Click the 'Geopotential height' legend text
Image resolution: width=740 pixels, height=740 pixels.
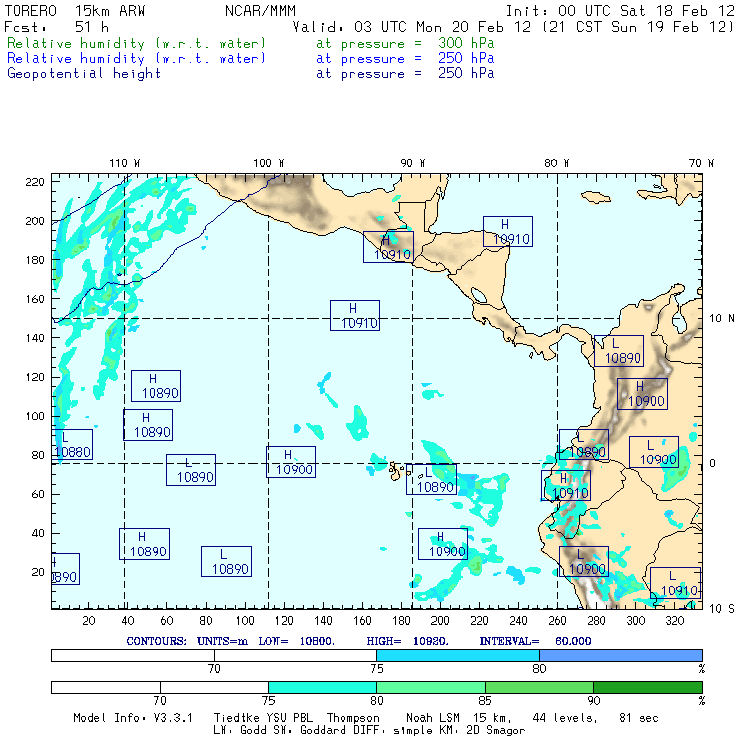point(84,74)
